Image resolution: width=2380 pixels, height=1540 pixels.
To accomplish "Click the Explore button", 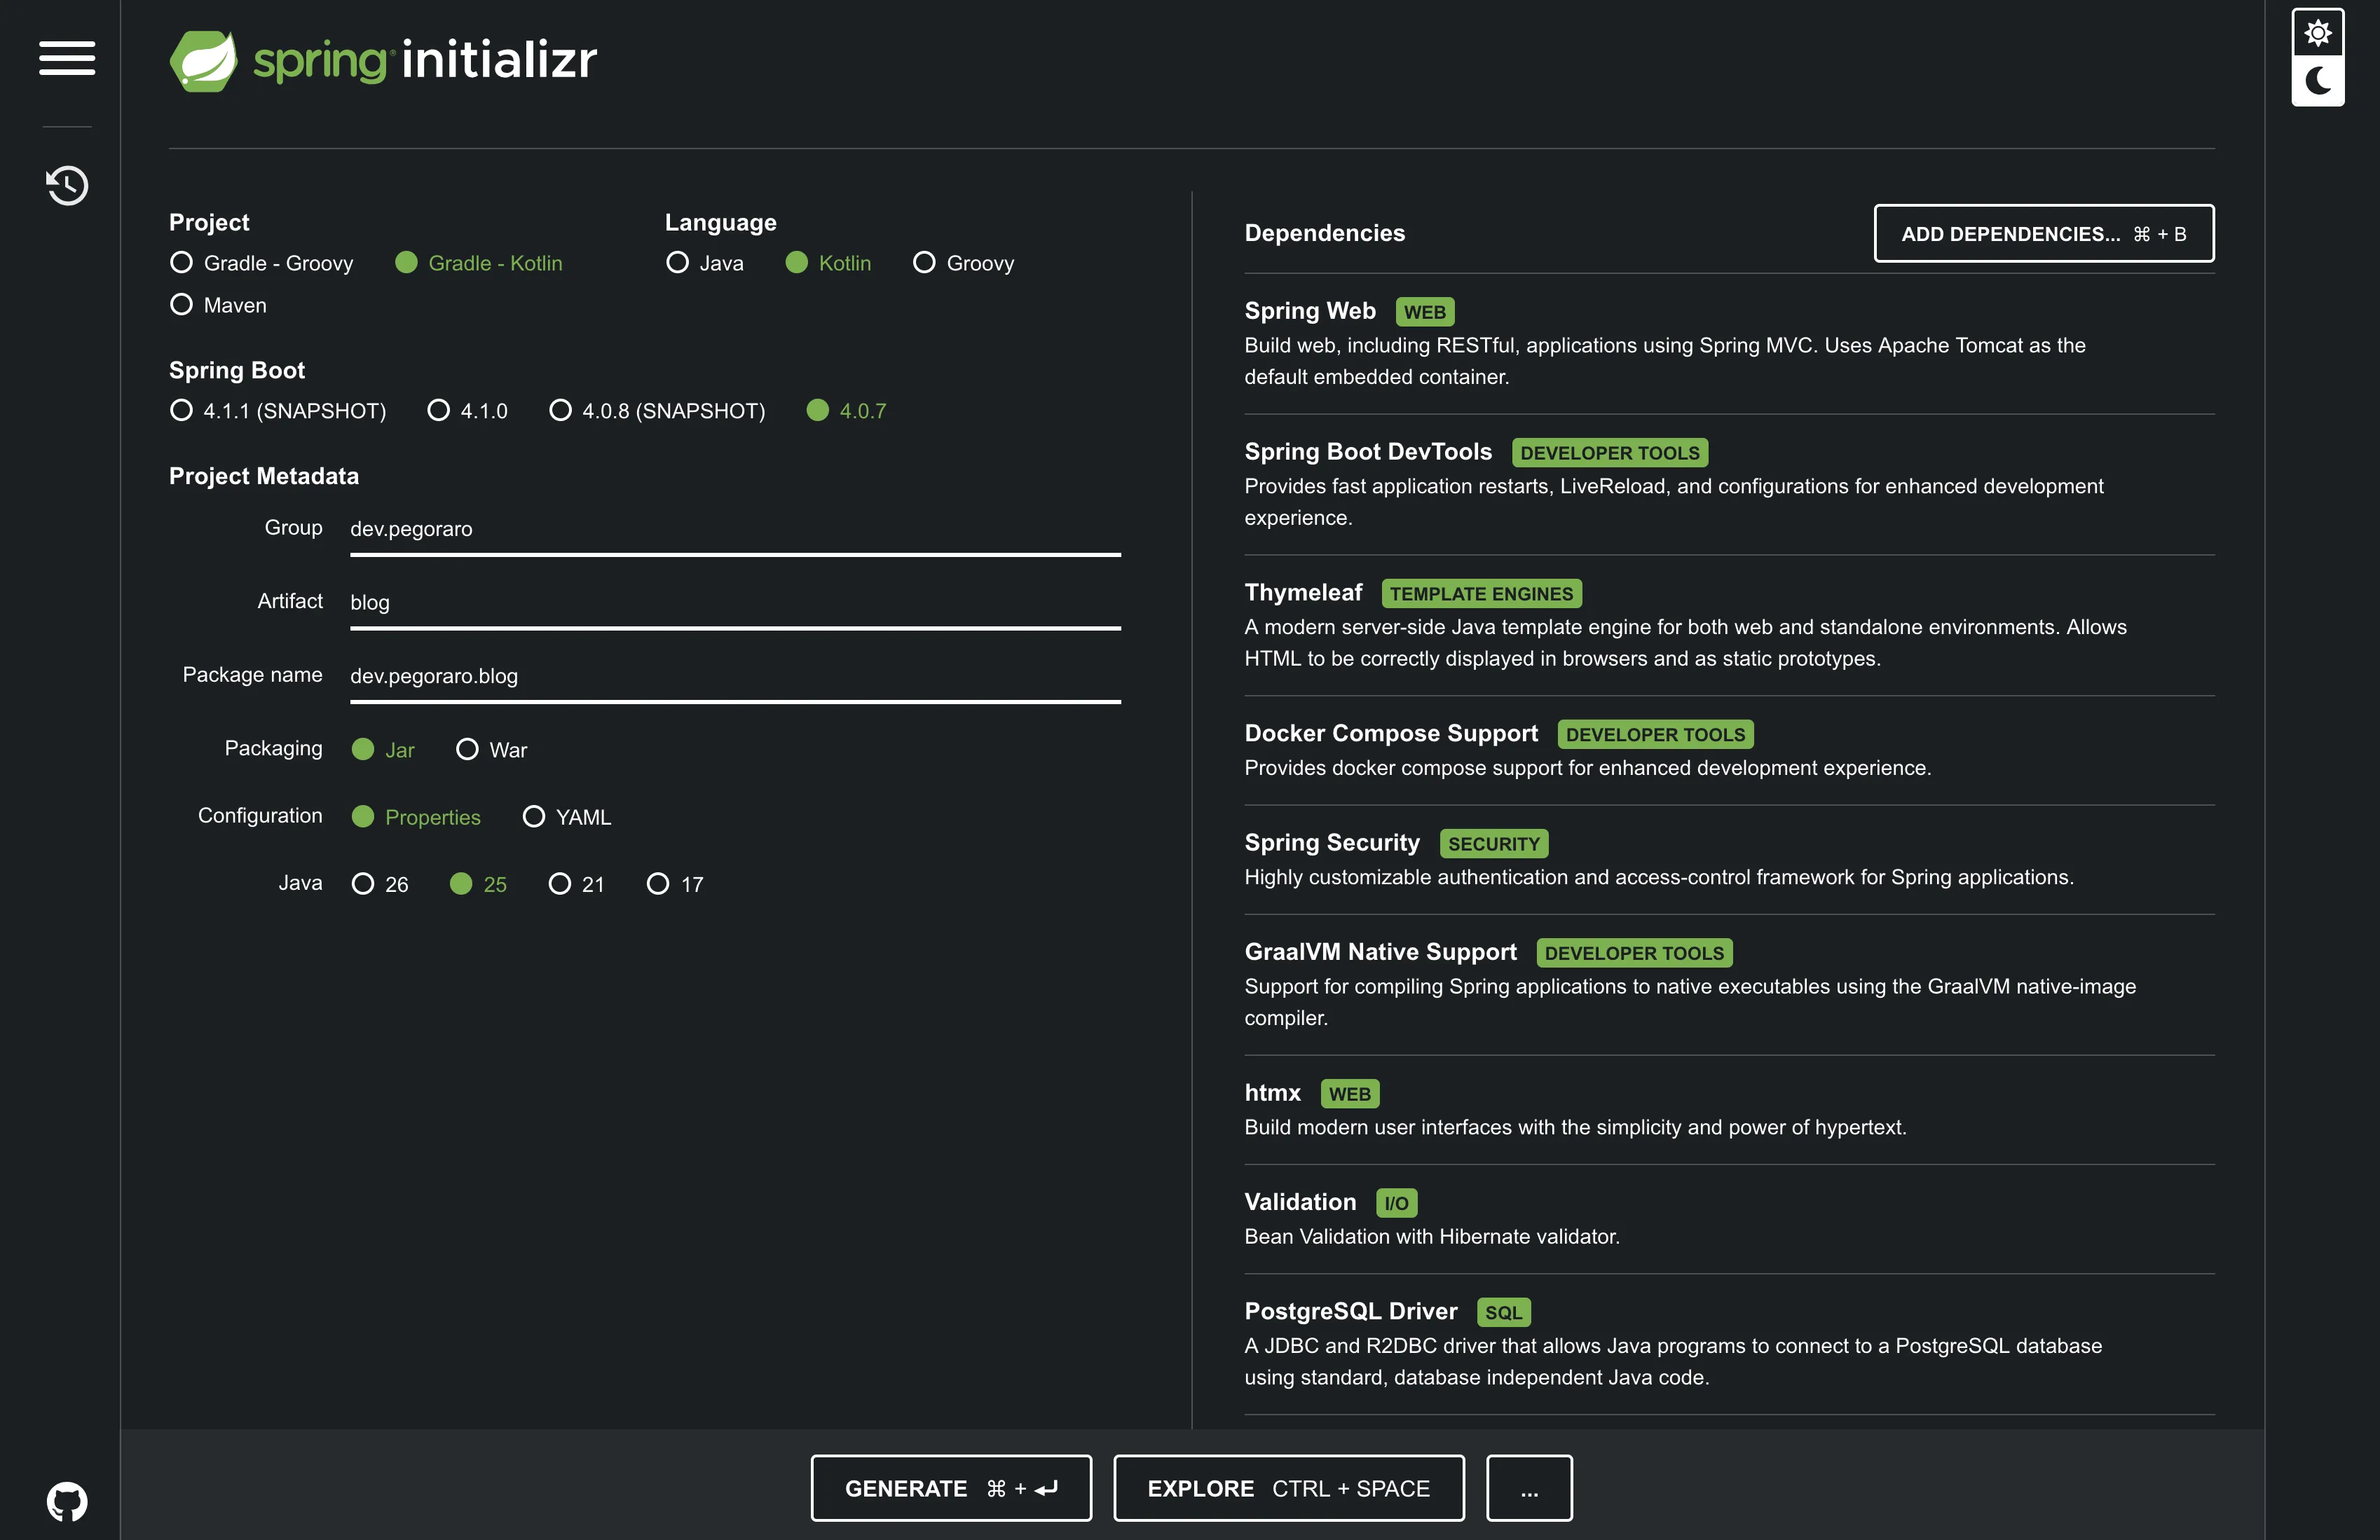I will [1289, 1488].
